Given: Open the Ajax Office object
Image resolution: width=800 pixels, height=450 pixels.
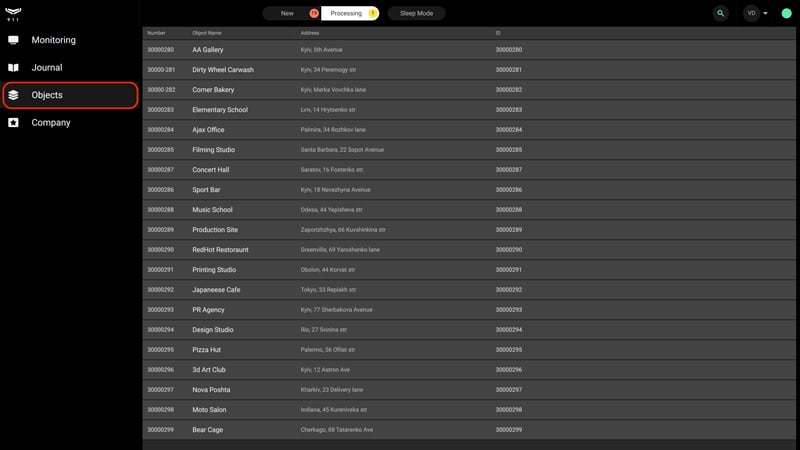Looking at the screenshot, I should [469, 130].
